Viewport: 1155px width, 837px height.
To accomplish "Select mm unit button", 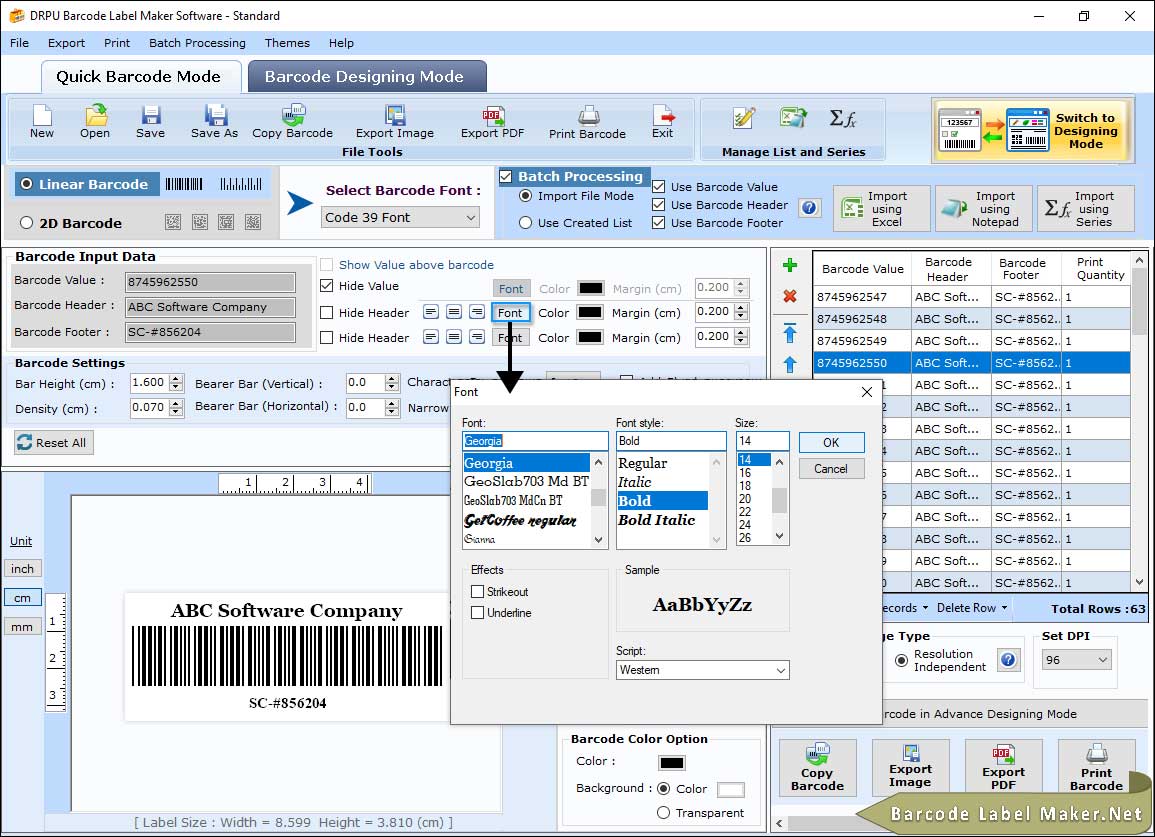I will (22, 627).
